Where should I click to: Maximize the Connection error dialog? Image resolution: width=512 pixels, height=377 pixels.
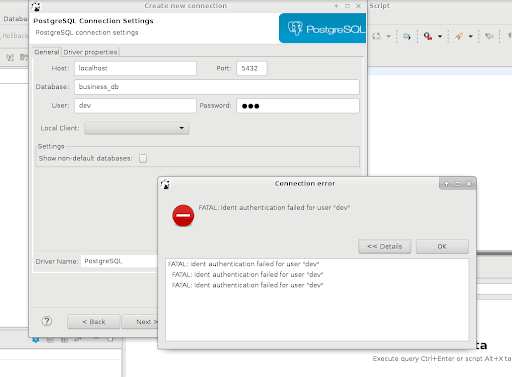[458, 184]
